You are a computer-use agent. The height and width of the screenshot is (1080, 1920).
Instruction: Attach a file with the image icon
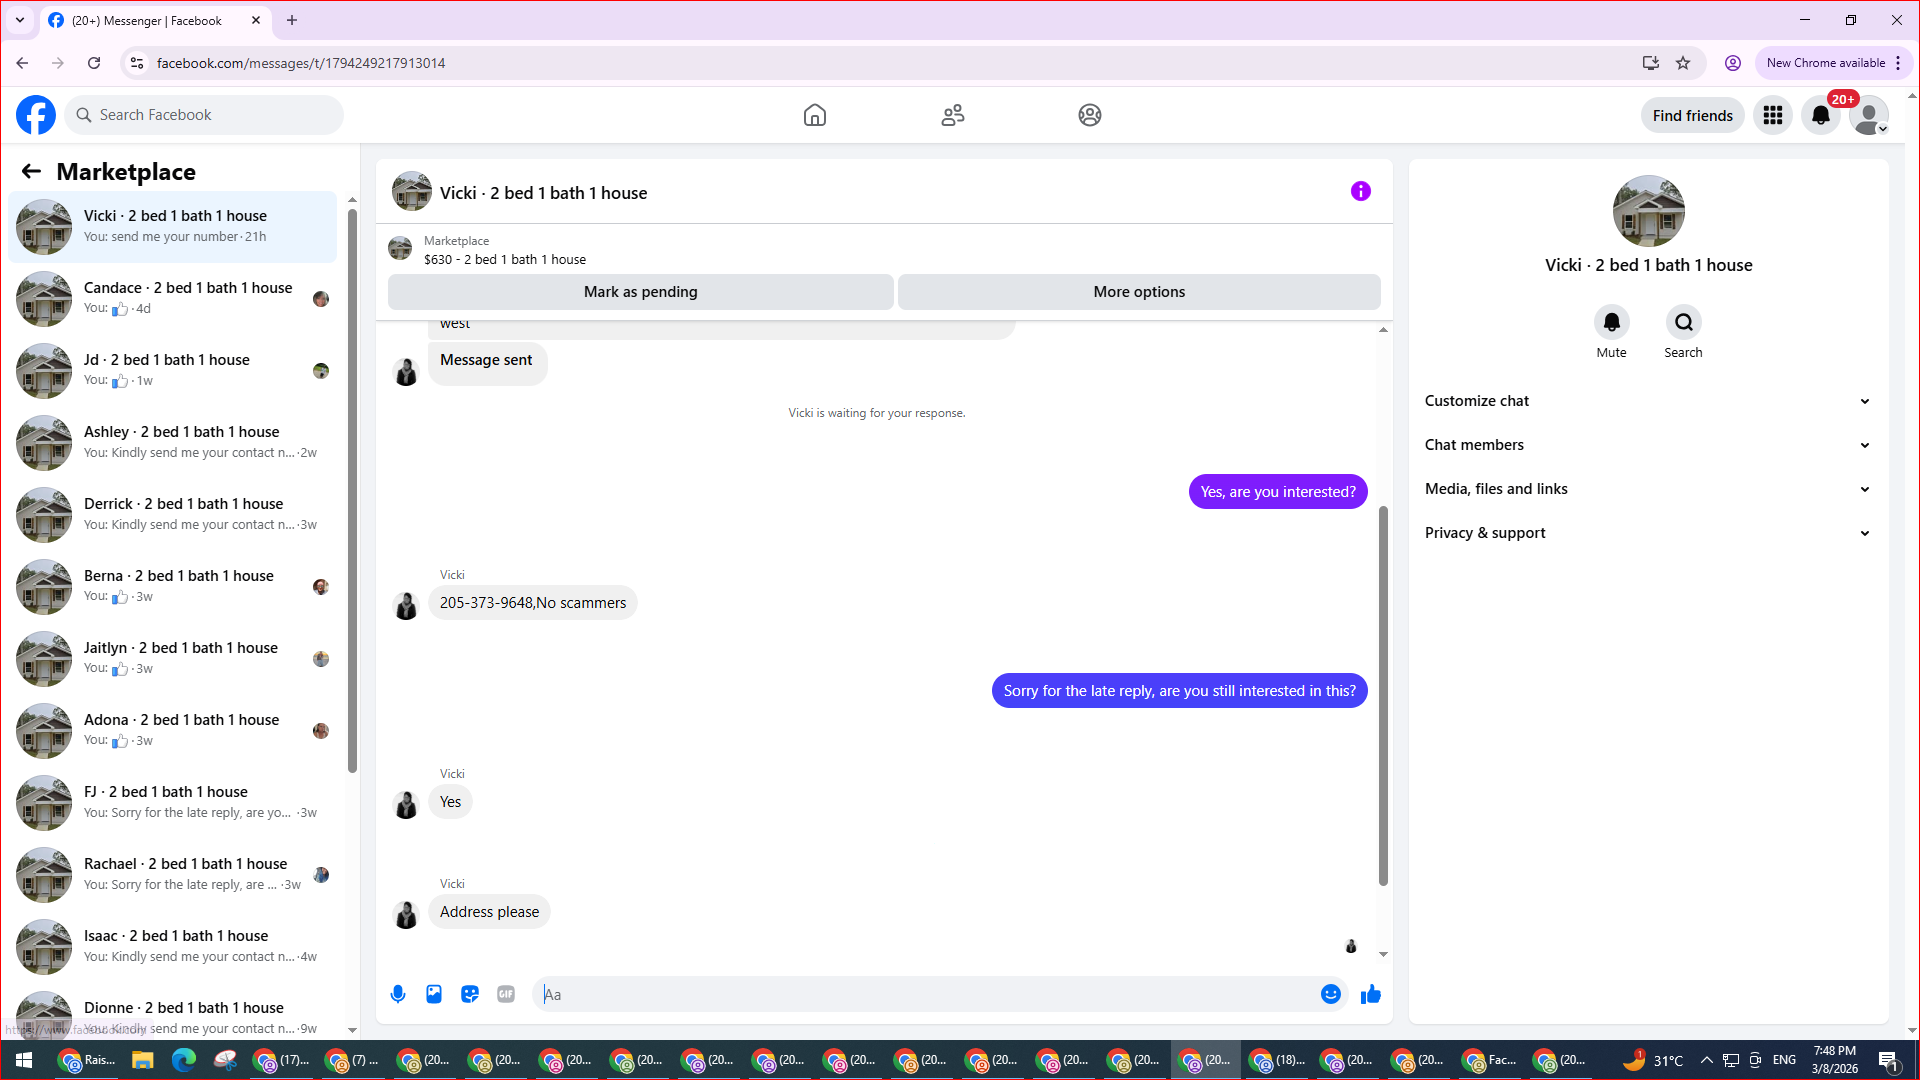click(434, 994)
